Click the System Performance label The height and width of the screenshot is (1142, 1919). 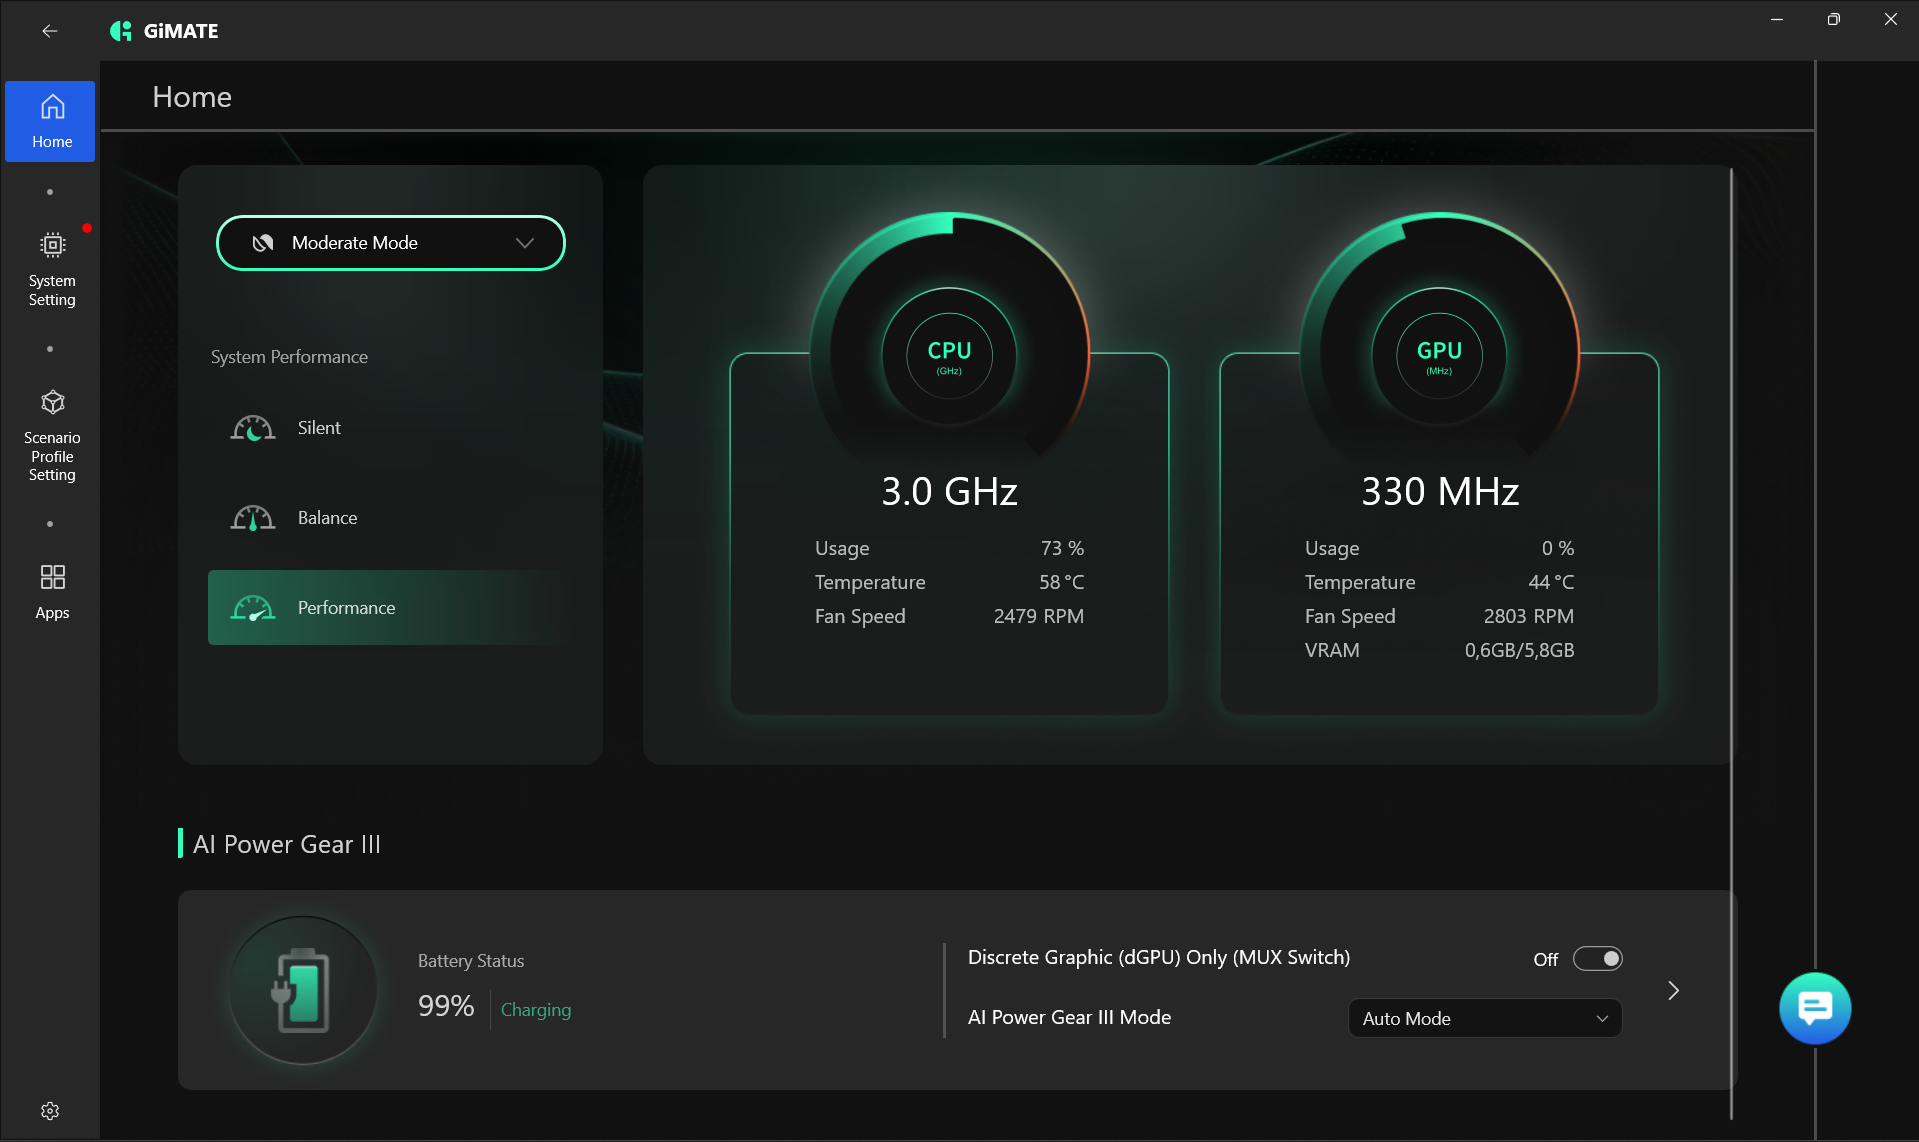pos(289,357)
